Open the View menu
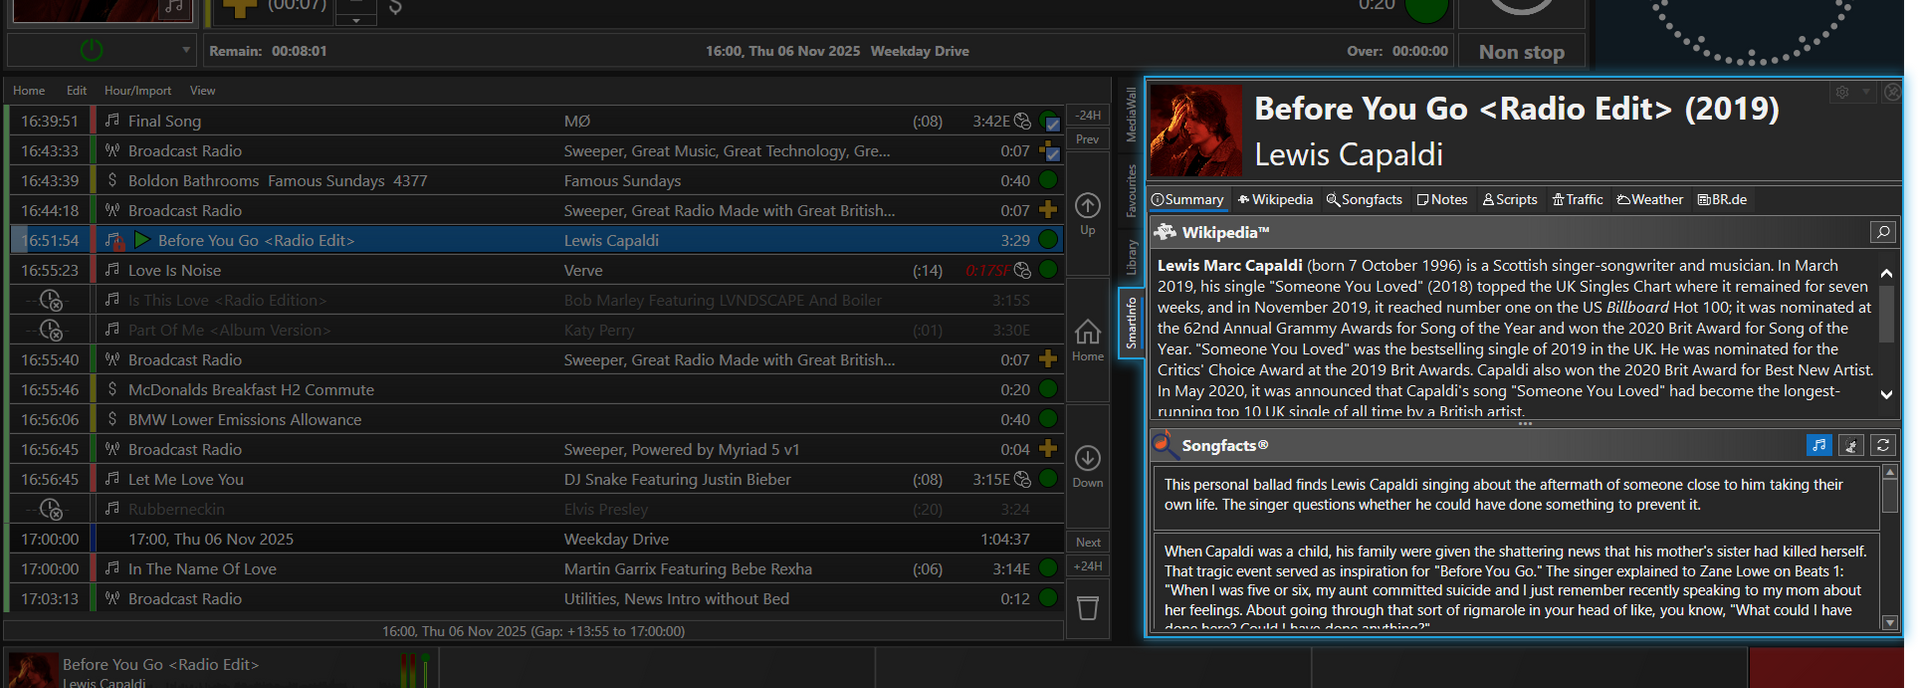Screen dimensions: 1920x688 [203, 90]
